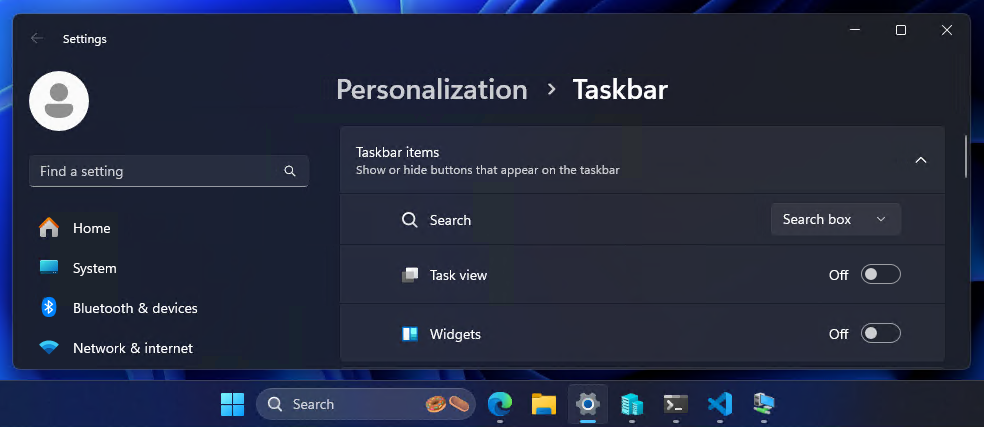Screen dimensions: 984x427
Task: Open the Search box dropdown
Action: pyautogui.click(x=836, y=219)
